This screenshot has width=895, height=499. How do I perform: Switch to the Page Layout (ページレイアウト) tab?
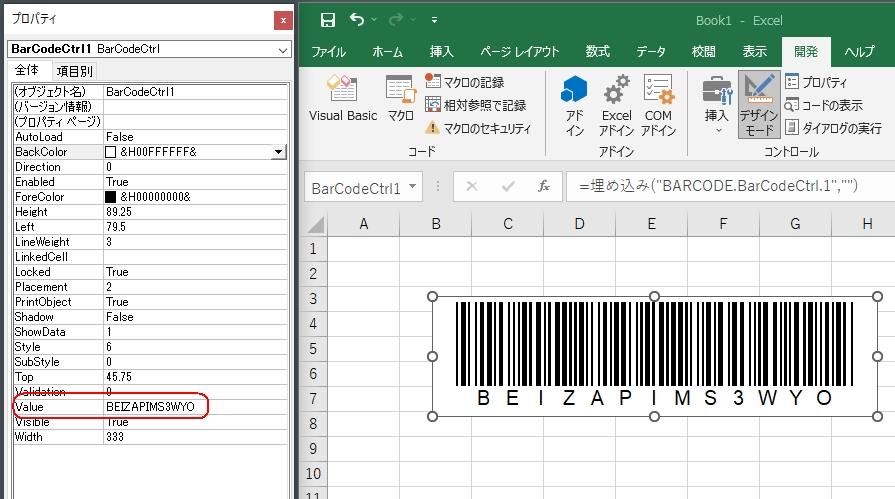pos(519,51)
